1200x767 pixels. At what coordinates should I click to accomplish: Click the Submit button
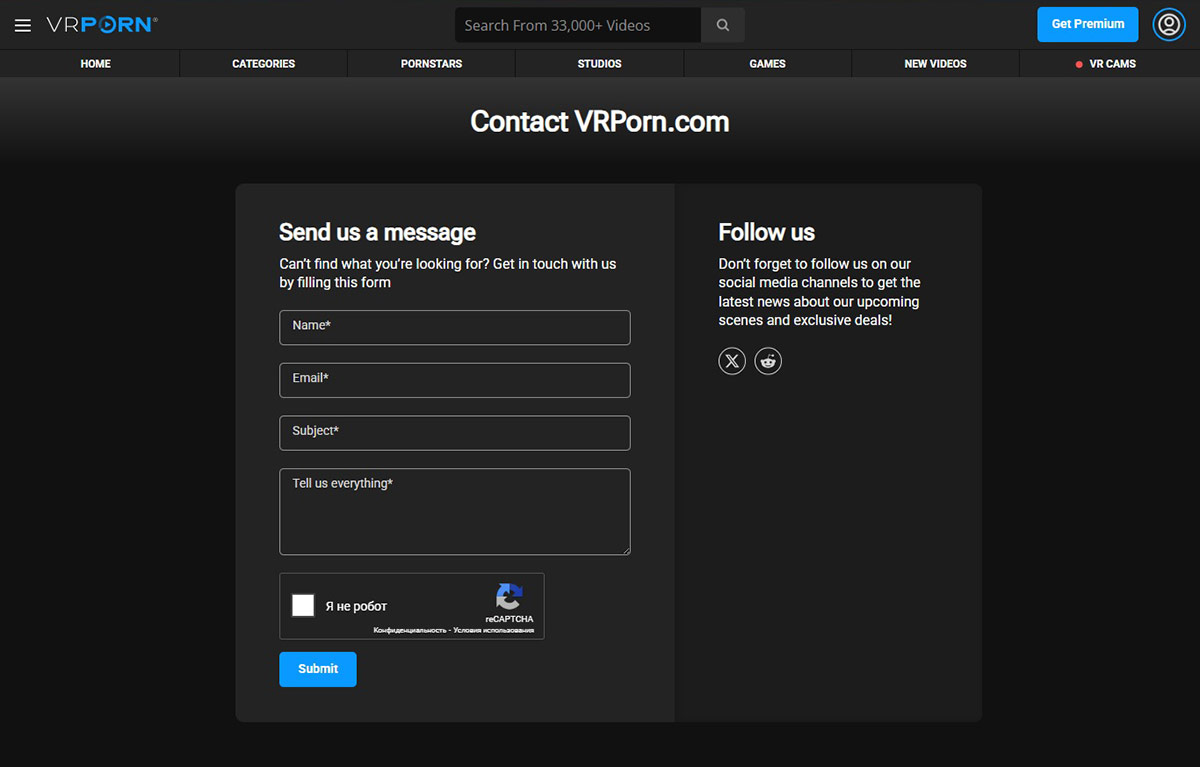tap(318, 669)
